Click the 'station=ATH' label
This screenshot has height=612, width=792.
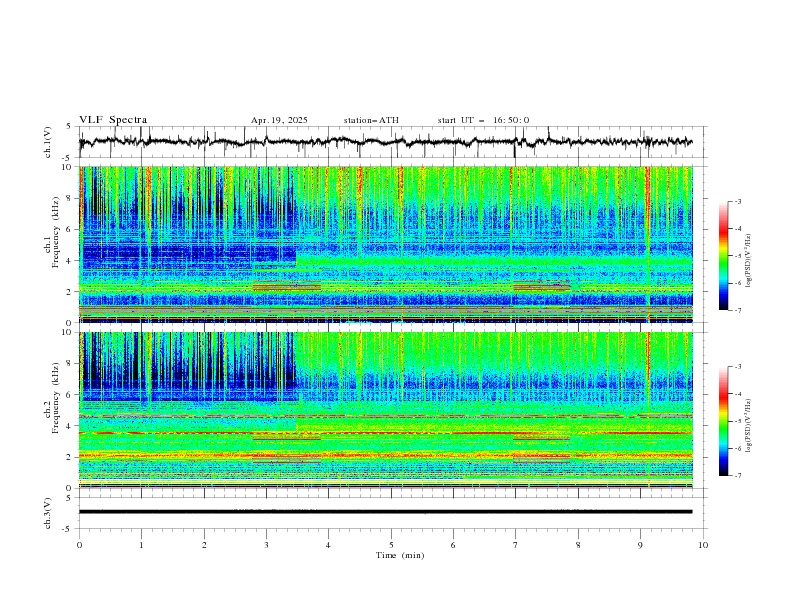(371, 120)
